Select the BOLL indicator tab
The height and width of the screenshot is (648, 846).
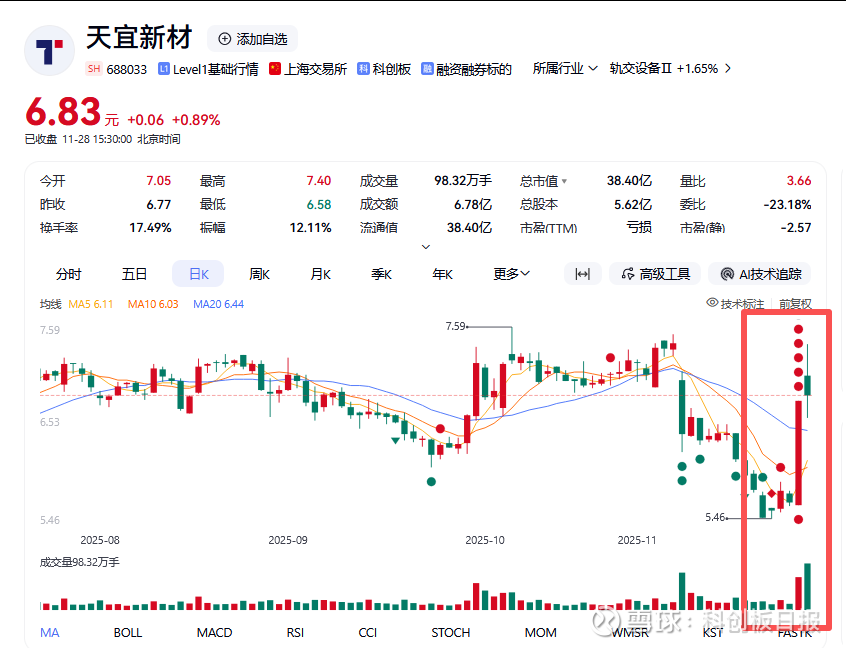[128, 632]
